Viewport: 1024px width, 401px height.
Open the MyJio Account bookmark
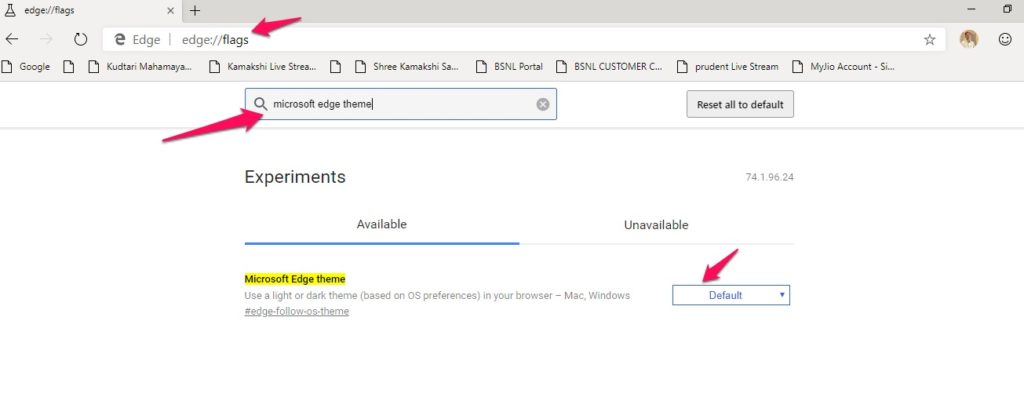[842, 67]
